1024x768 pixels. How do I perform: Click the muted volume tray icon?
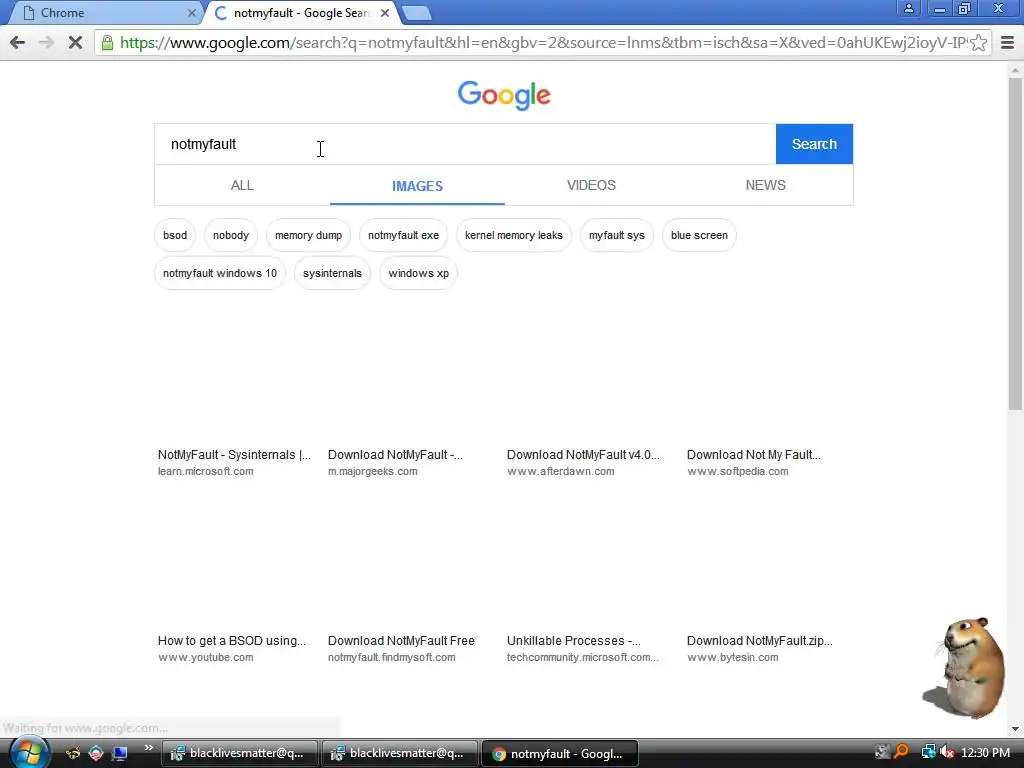[946, 752]
